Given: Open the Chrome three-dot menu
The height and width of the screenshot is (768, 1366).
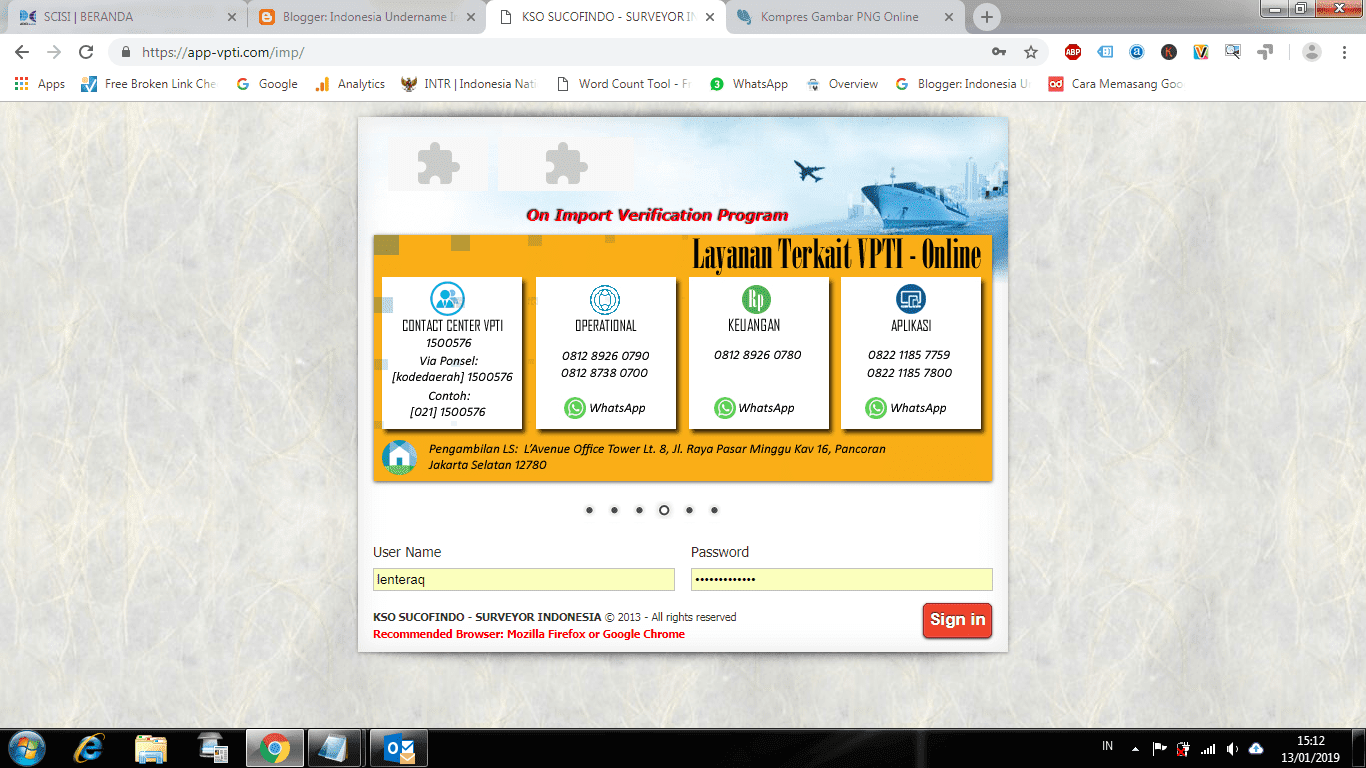Looking at the screenshot, I should point(1343,52).
